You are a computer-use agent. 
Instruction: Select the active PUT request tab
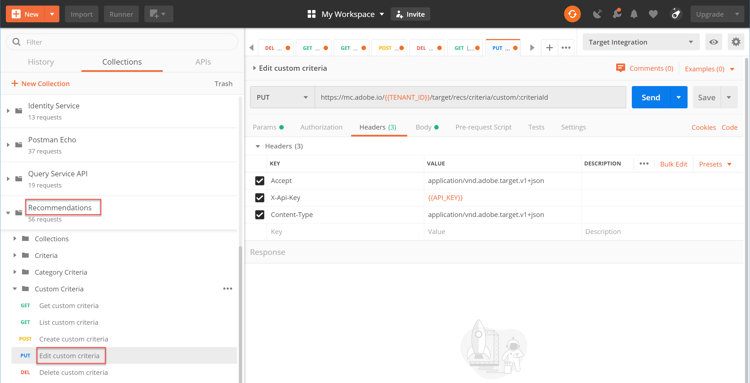503,48
